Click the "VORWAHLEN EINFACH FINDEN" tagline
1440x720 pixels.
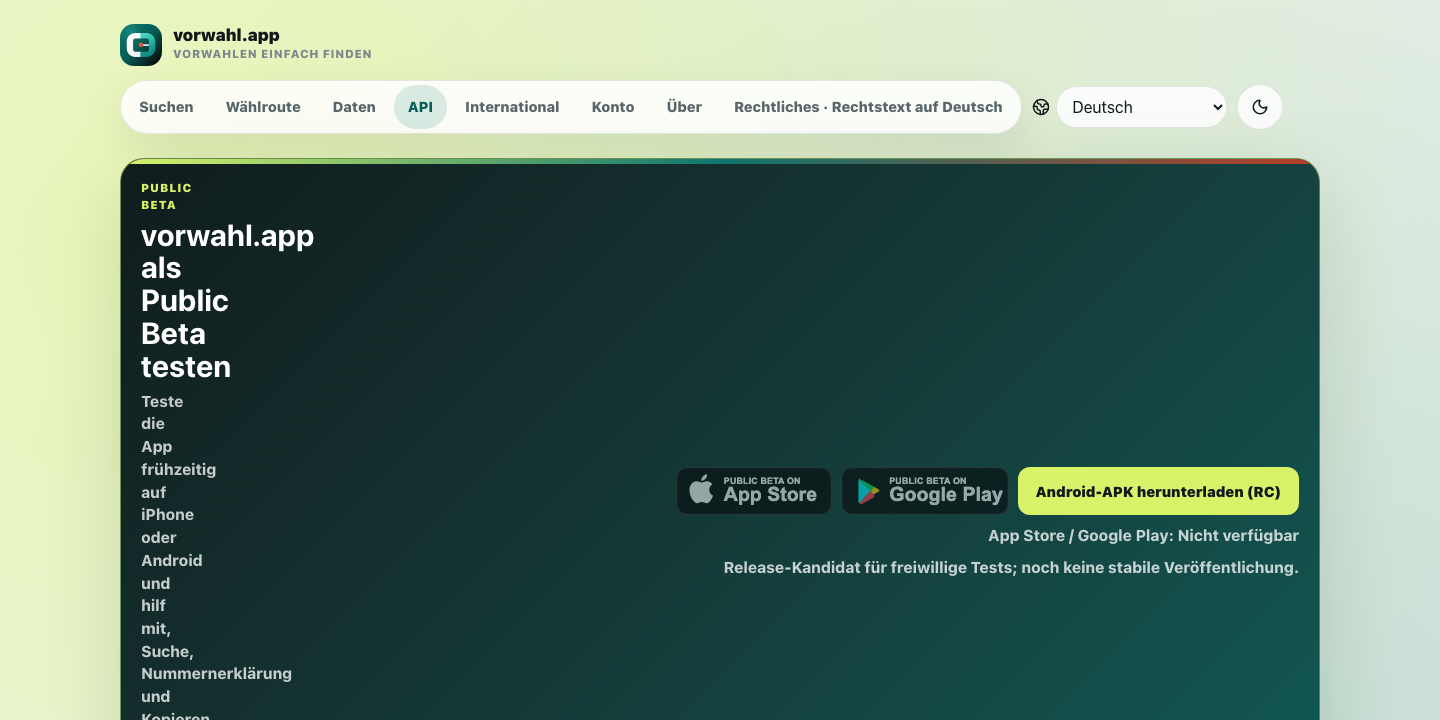[x=272, y=54]
